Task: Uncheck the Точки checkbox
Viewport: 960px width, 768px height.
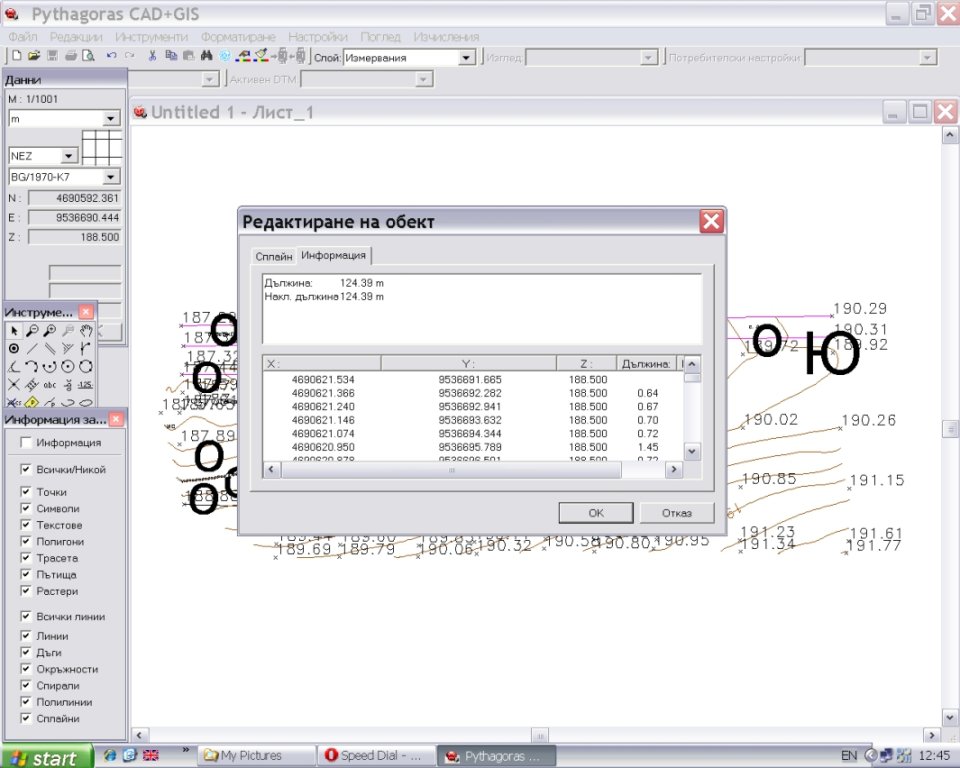Action: (x=26, y=492)
